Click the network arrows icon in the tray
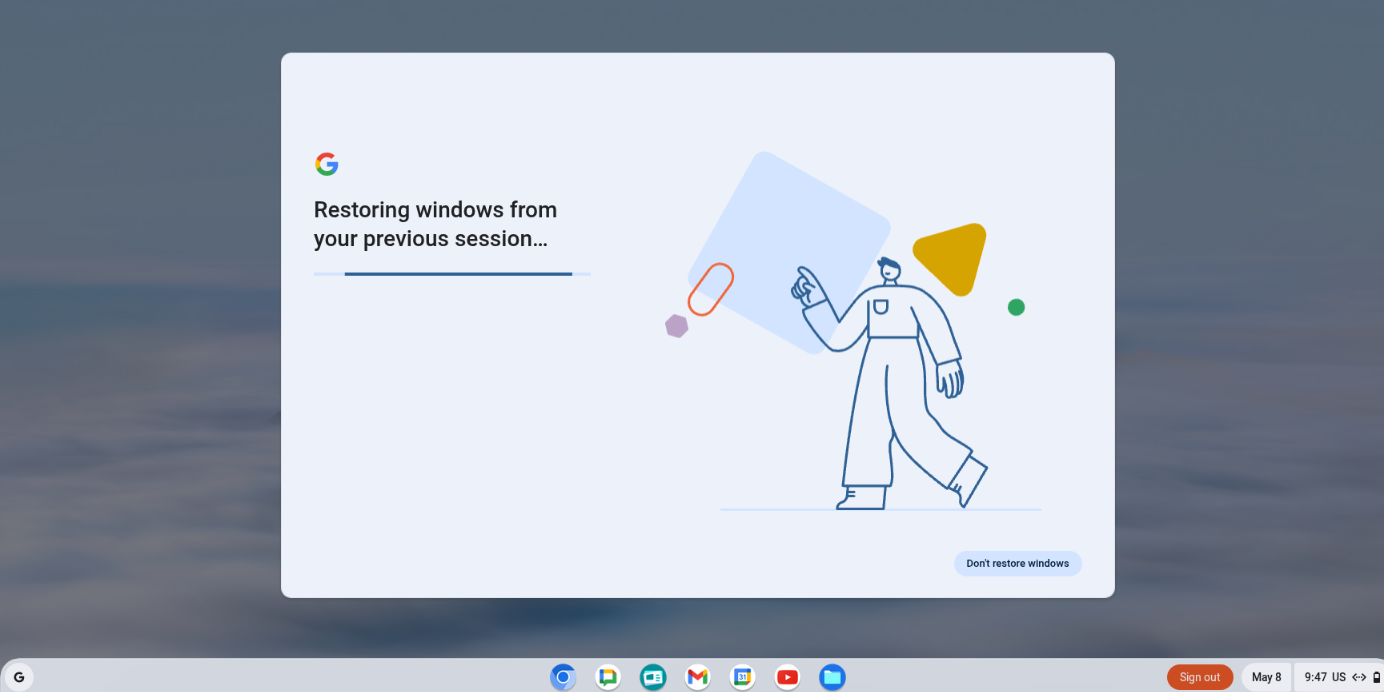The height and width of the screenshot is (692, 1384). click(x=1358, y=677)
